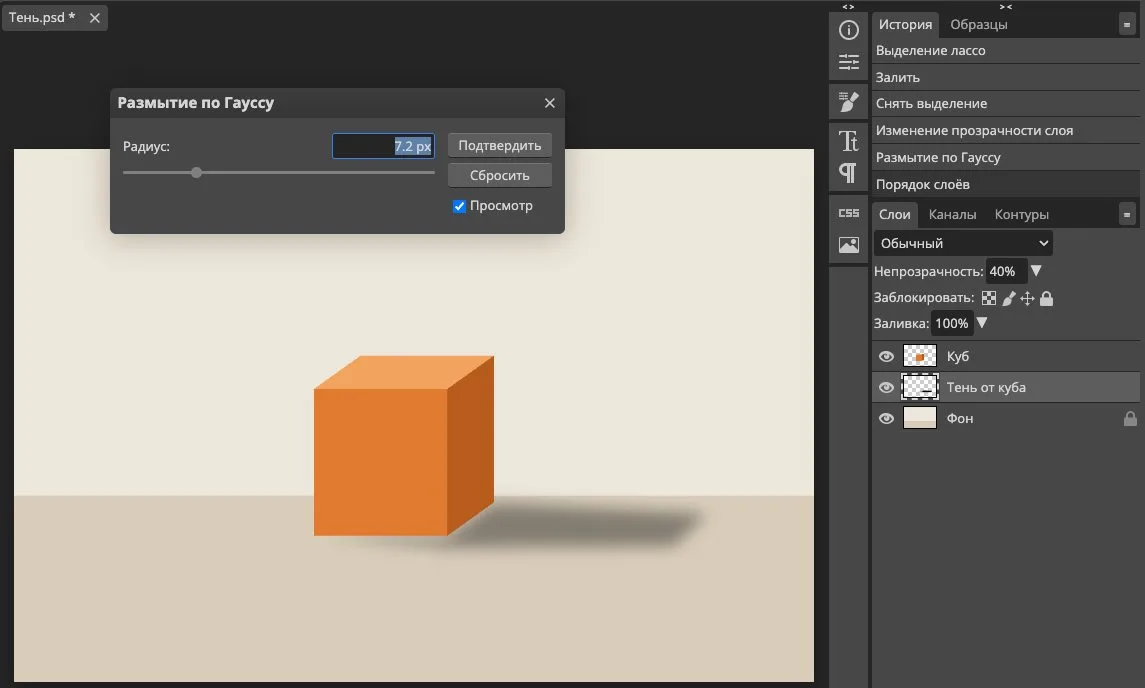Open the Обычный blend mode dropdown
Image resolution: width=1145 pixels, height=688 pixels.
[x=963, y=243]
